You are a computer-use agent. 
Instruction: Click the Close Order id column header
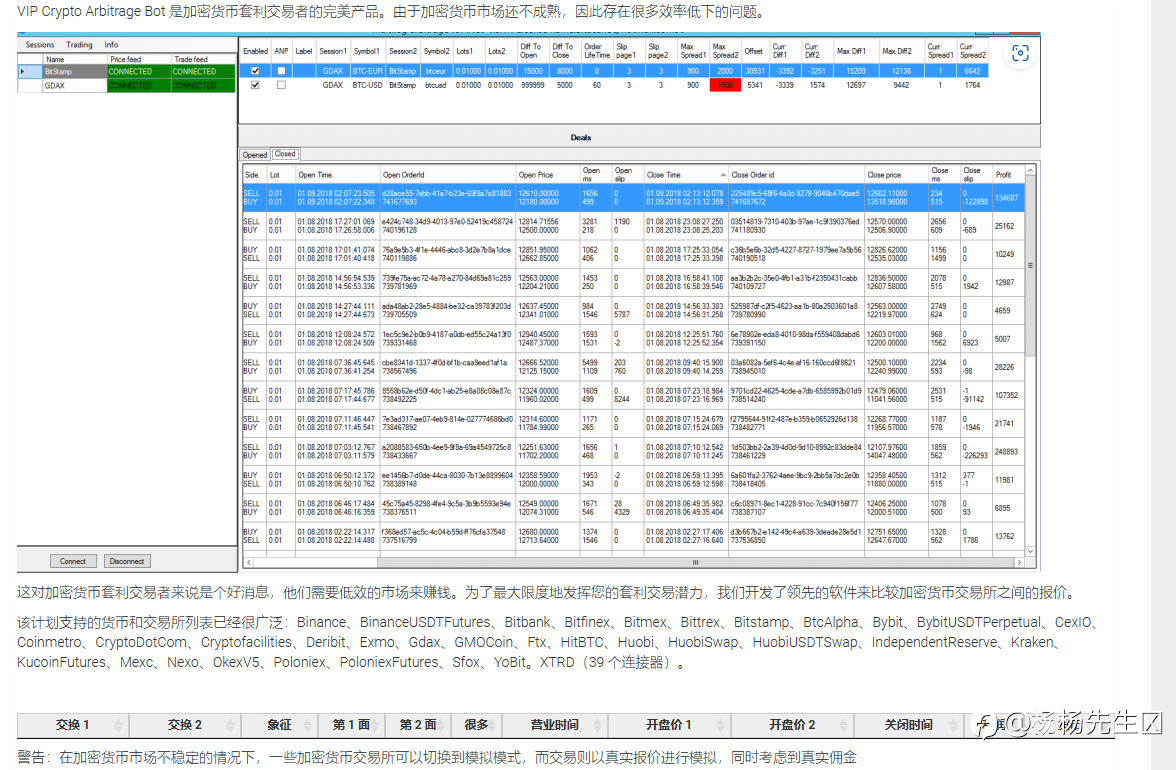click(x=796, y=175)
